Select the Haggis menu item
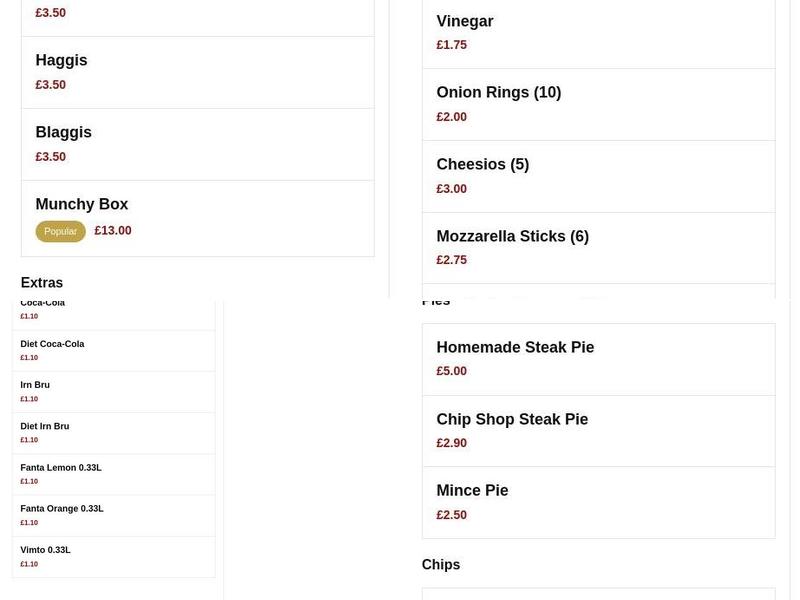800x600 pixels. (61, 60)
